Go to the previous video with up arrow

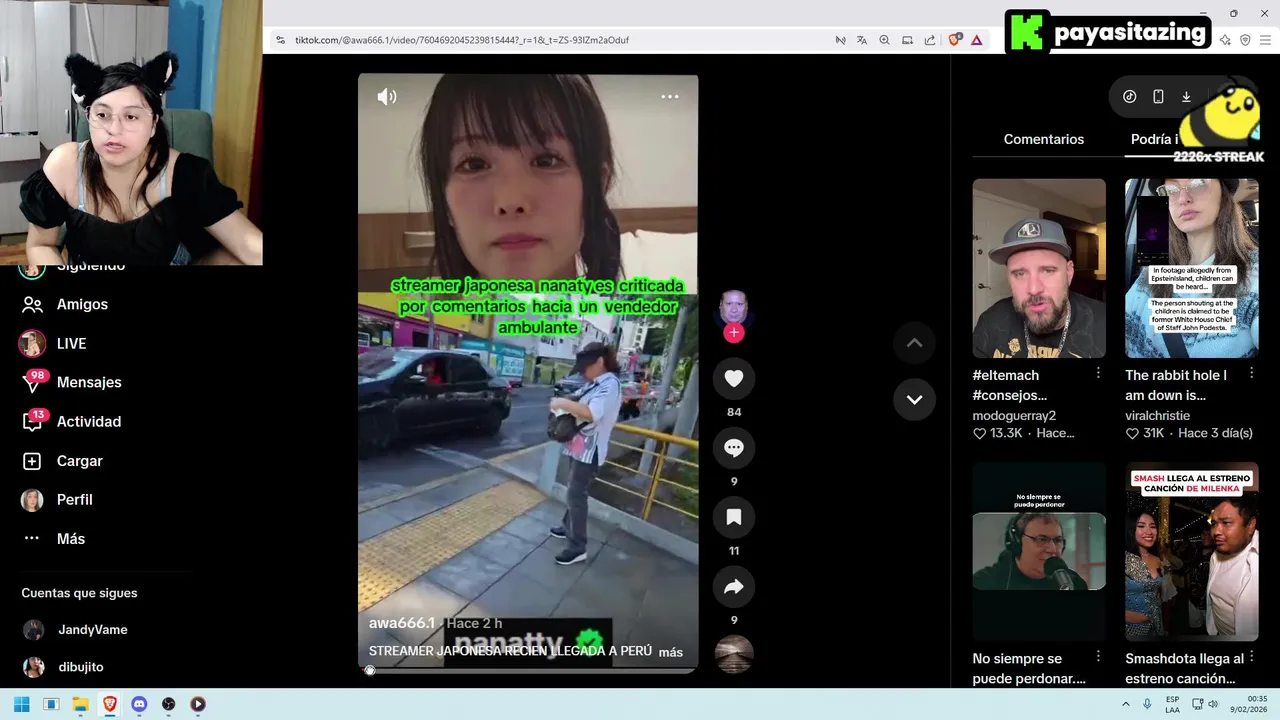[914, 343]
